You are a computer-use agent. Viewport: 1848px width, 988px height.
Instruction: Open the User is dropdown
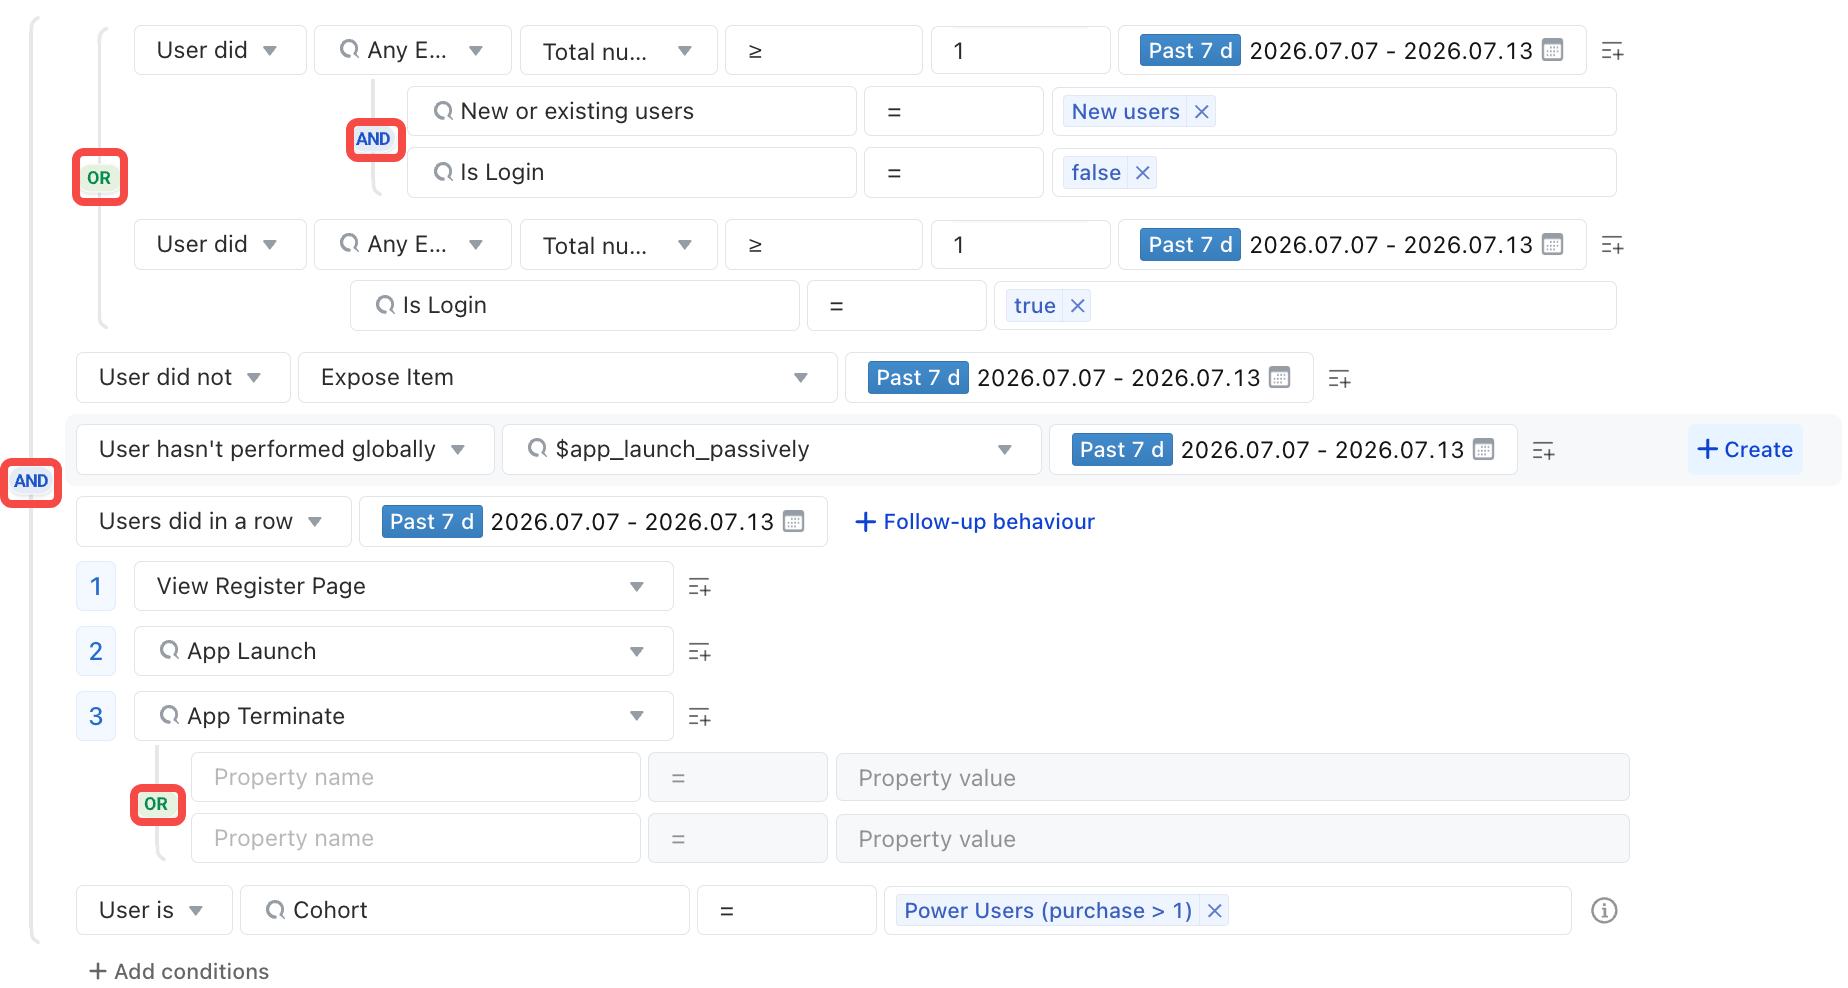coord(154,910)
